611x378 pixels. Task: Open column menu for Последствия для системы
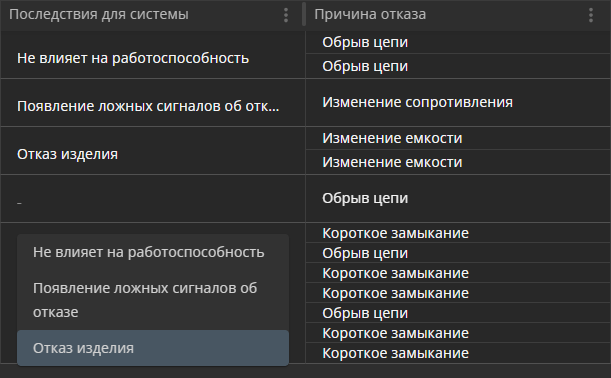click(x=286, y=15)
